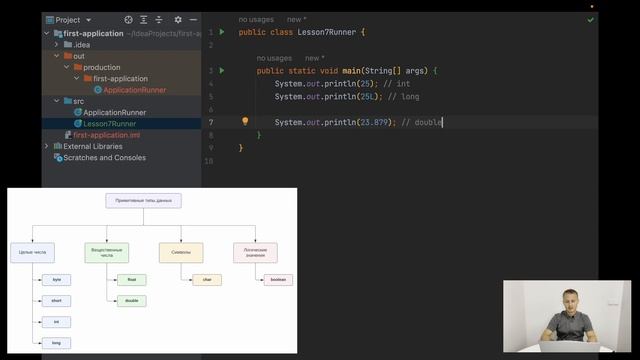Image resolution: width=640 pixels, height=360 pixels.
Task: Run class Lesson7Runner from gutter arrow on line 1
Action: click(x=222, y=32)
